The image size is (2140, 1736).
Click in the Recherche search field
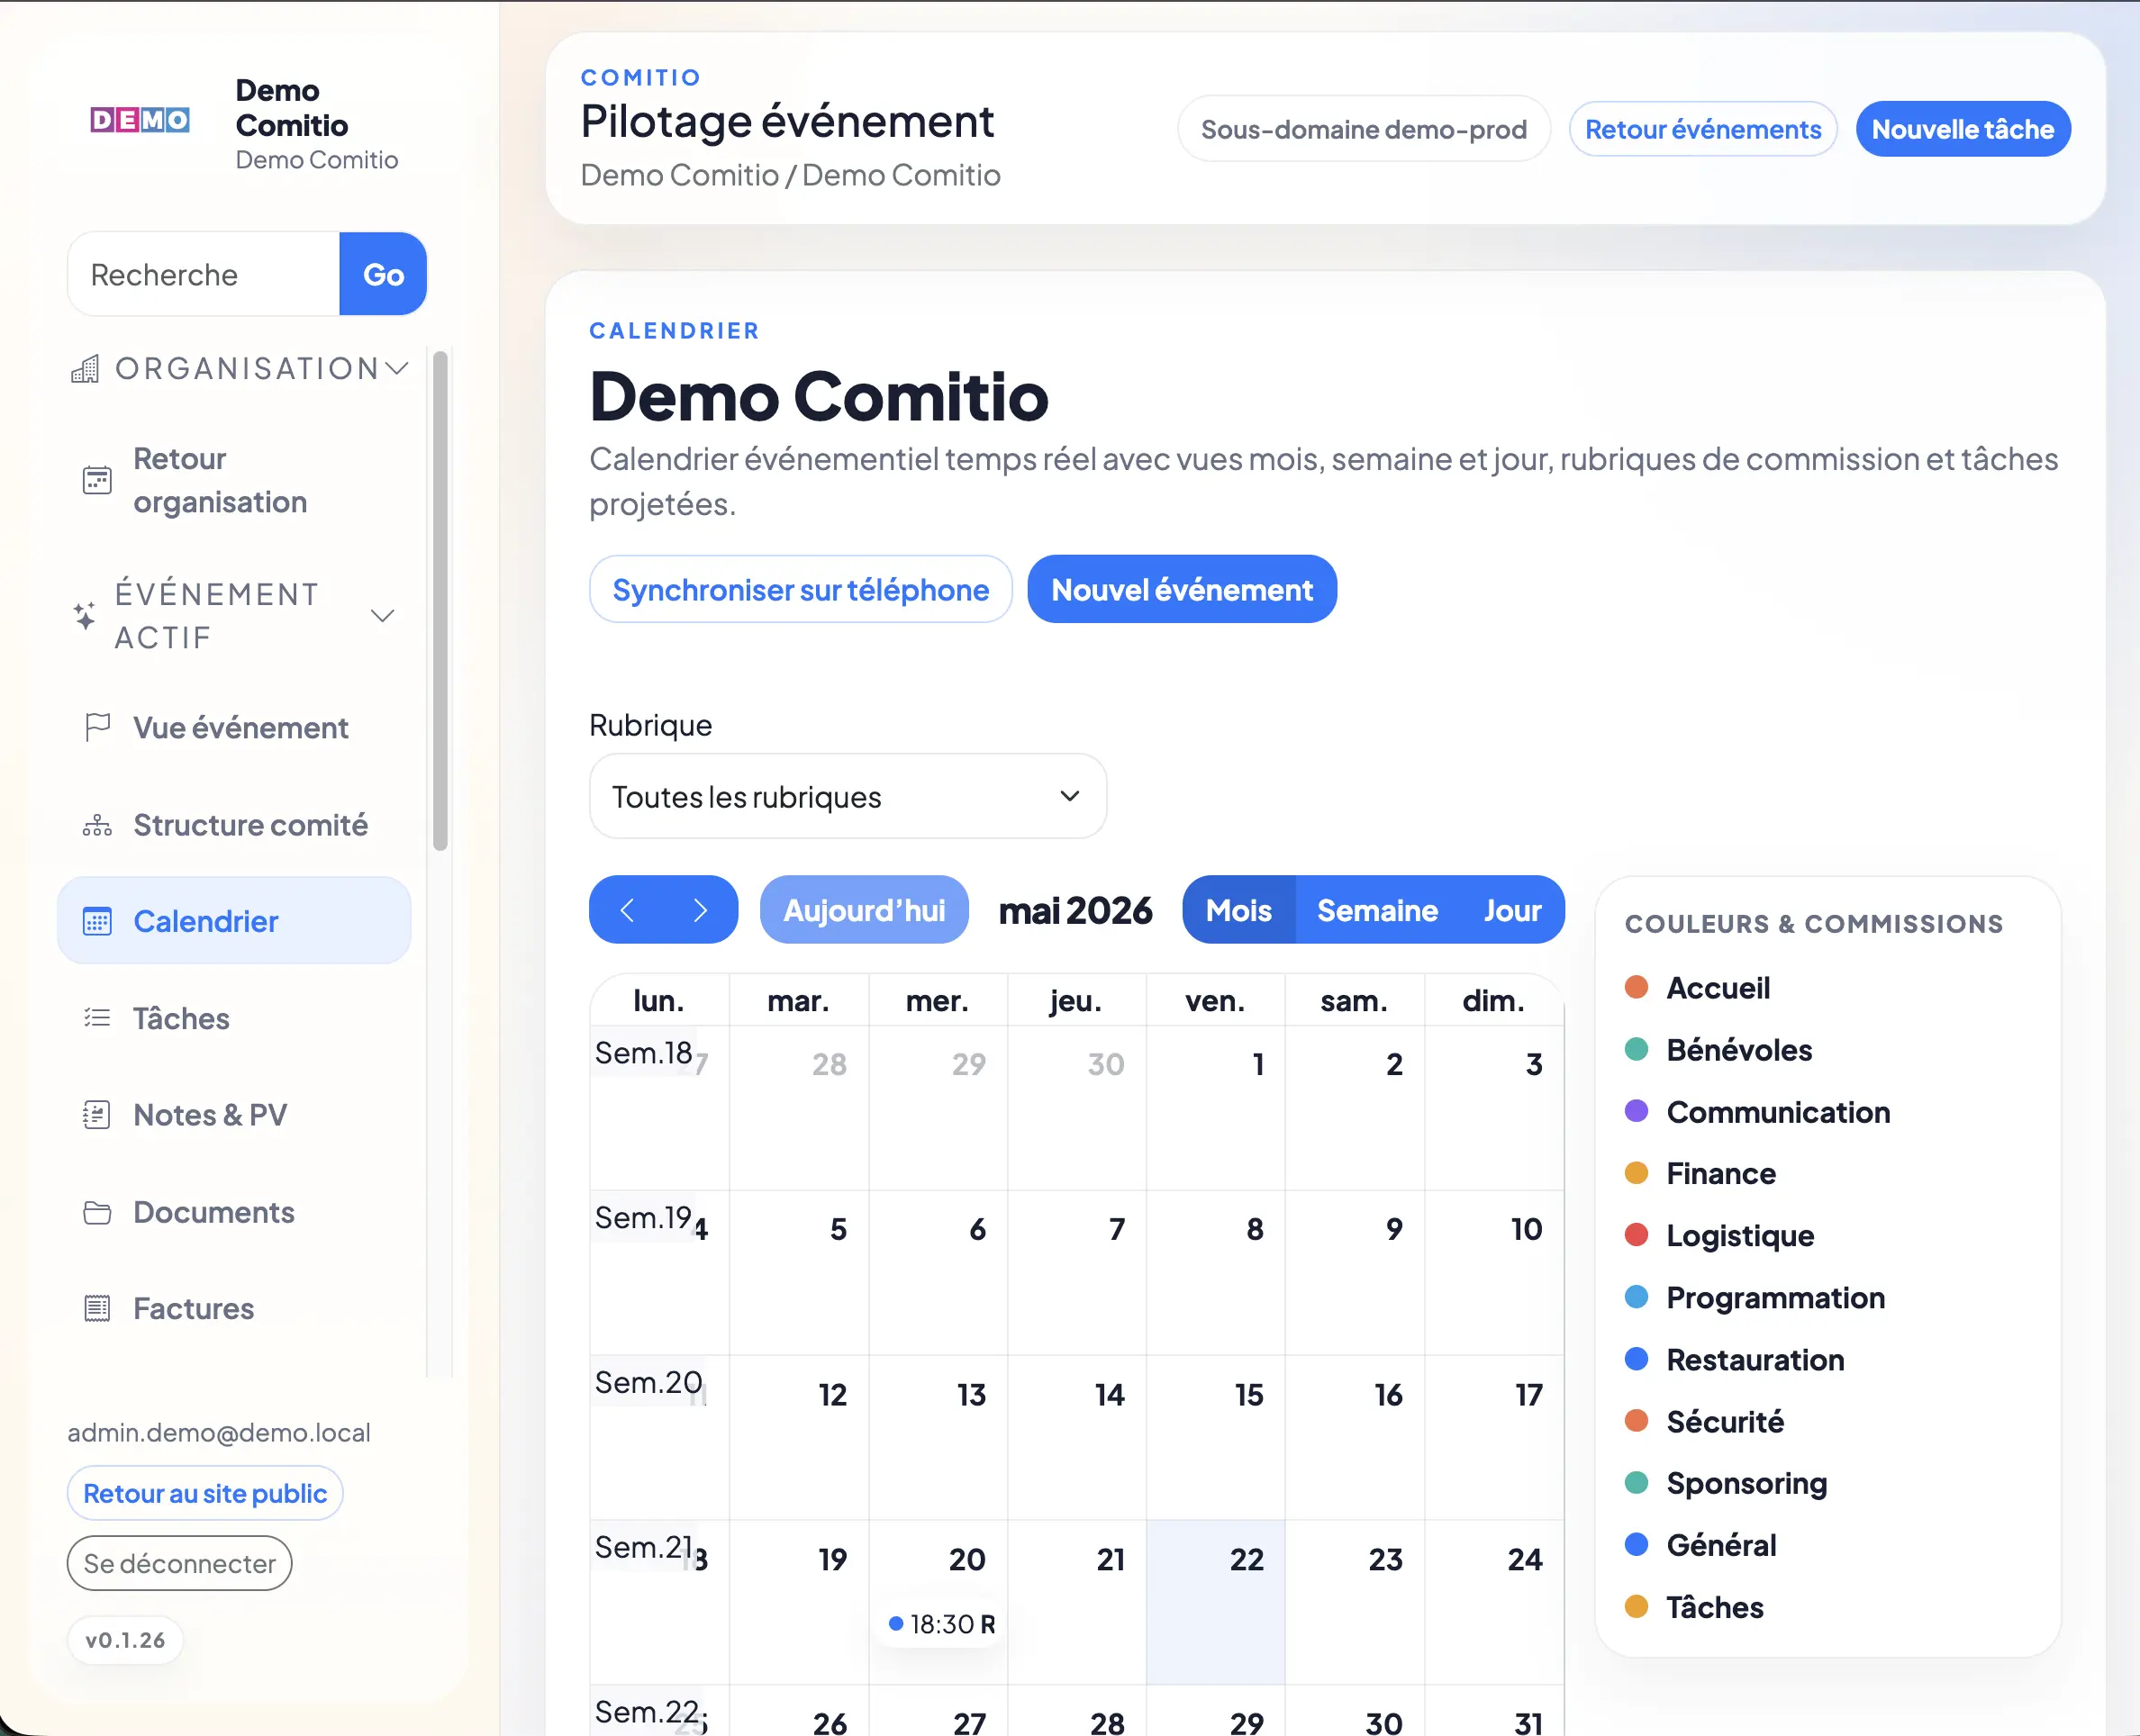204,274
